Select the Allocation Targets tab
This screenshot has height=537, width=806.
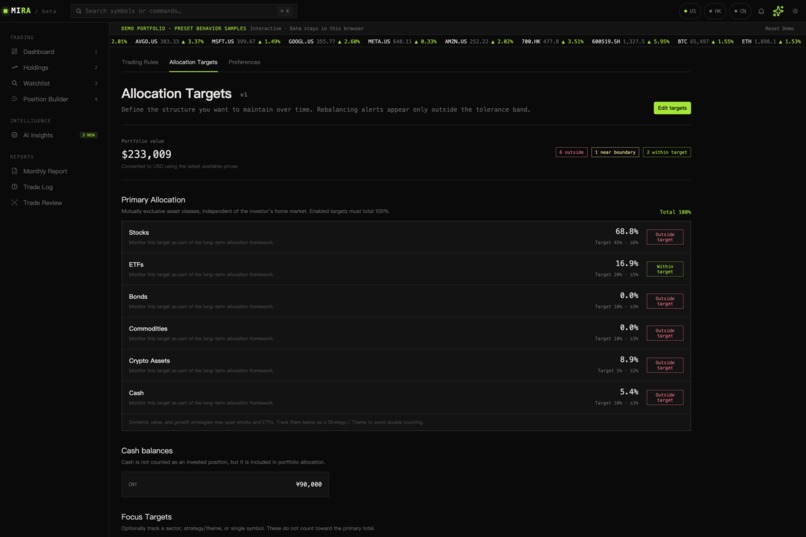click(193, 62)
